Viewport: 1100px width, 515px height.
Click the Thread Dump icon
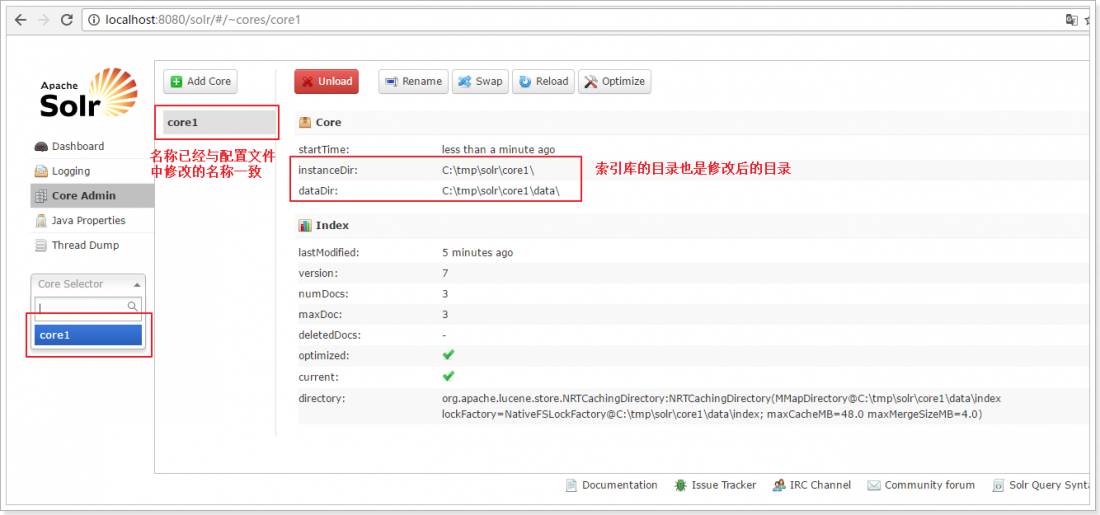click(41, 246)
